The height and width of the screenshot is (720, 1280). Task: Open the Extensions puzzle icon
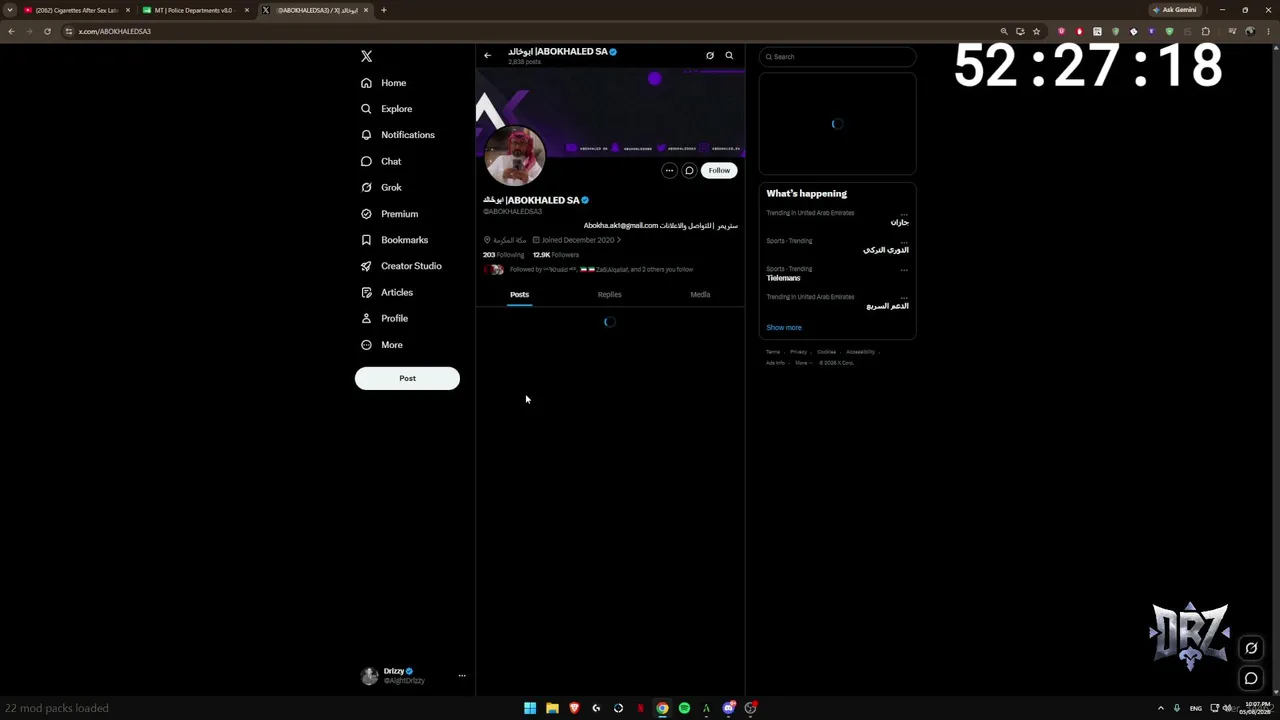click(x=1205, y=31)
